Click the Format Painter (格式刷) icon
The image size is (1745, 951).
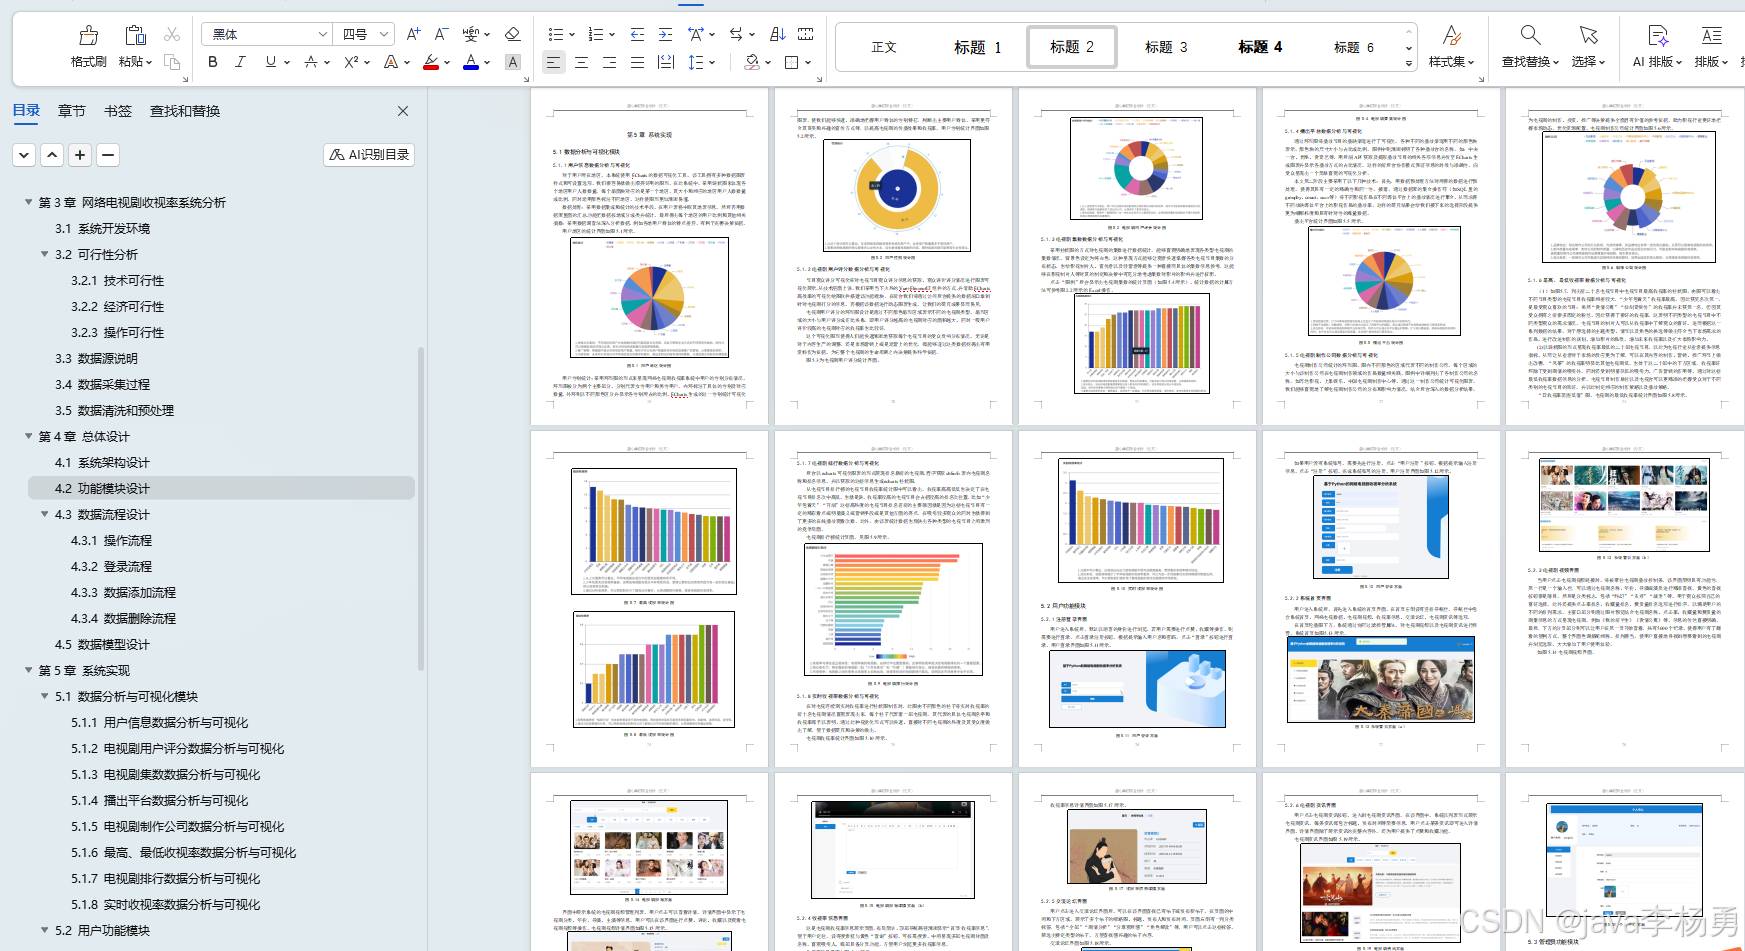click(x=89, y=36)
